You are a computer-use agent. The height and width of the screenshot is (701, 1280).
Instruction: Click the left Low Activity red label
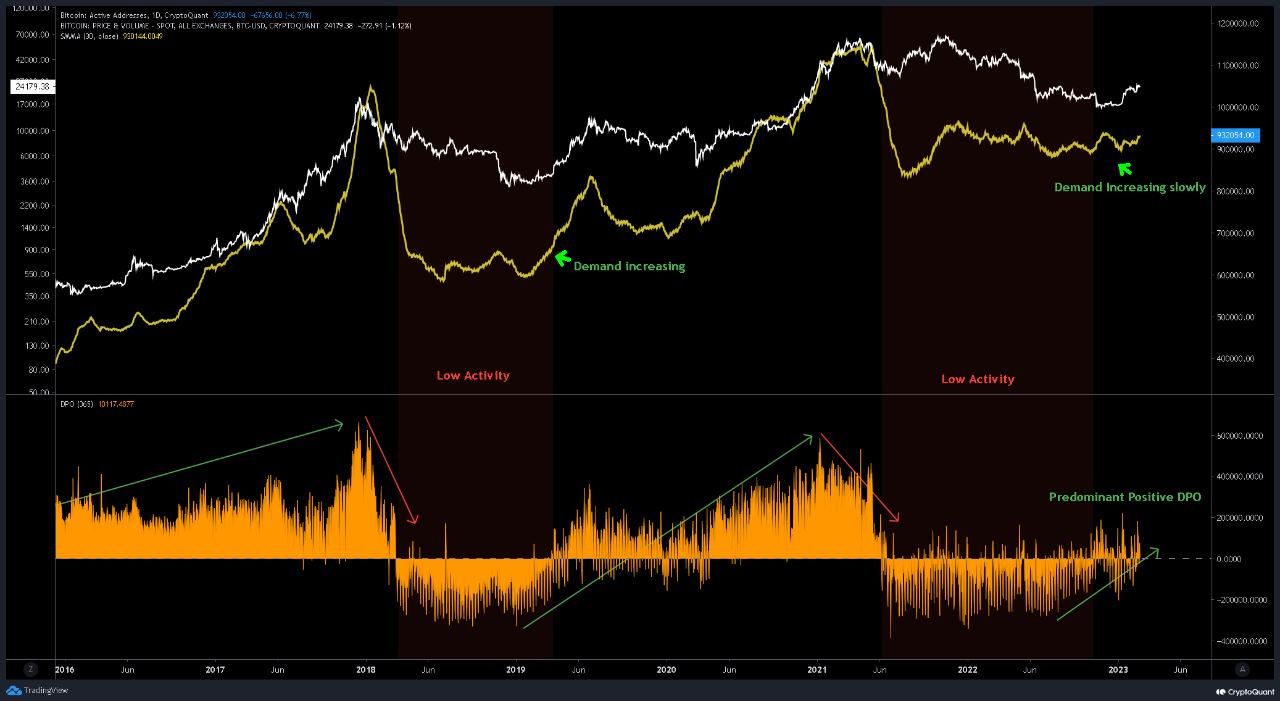(x=473, y=376)
